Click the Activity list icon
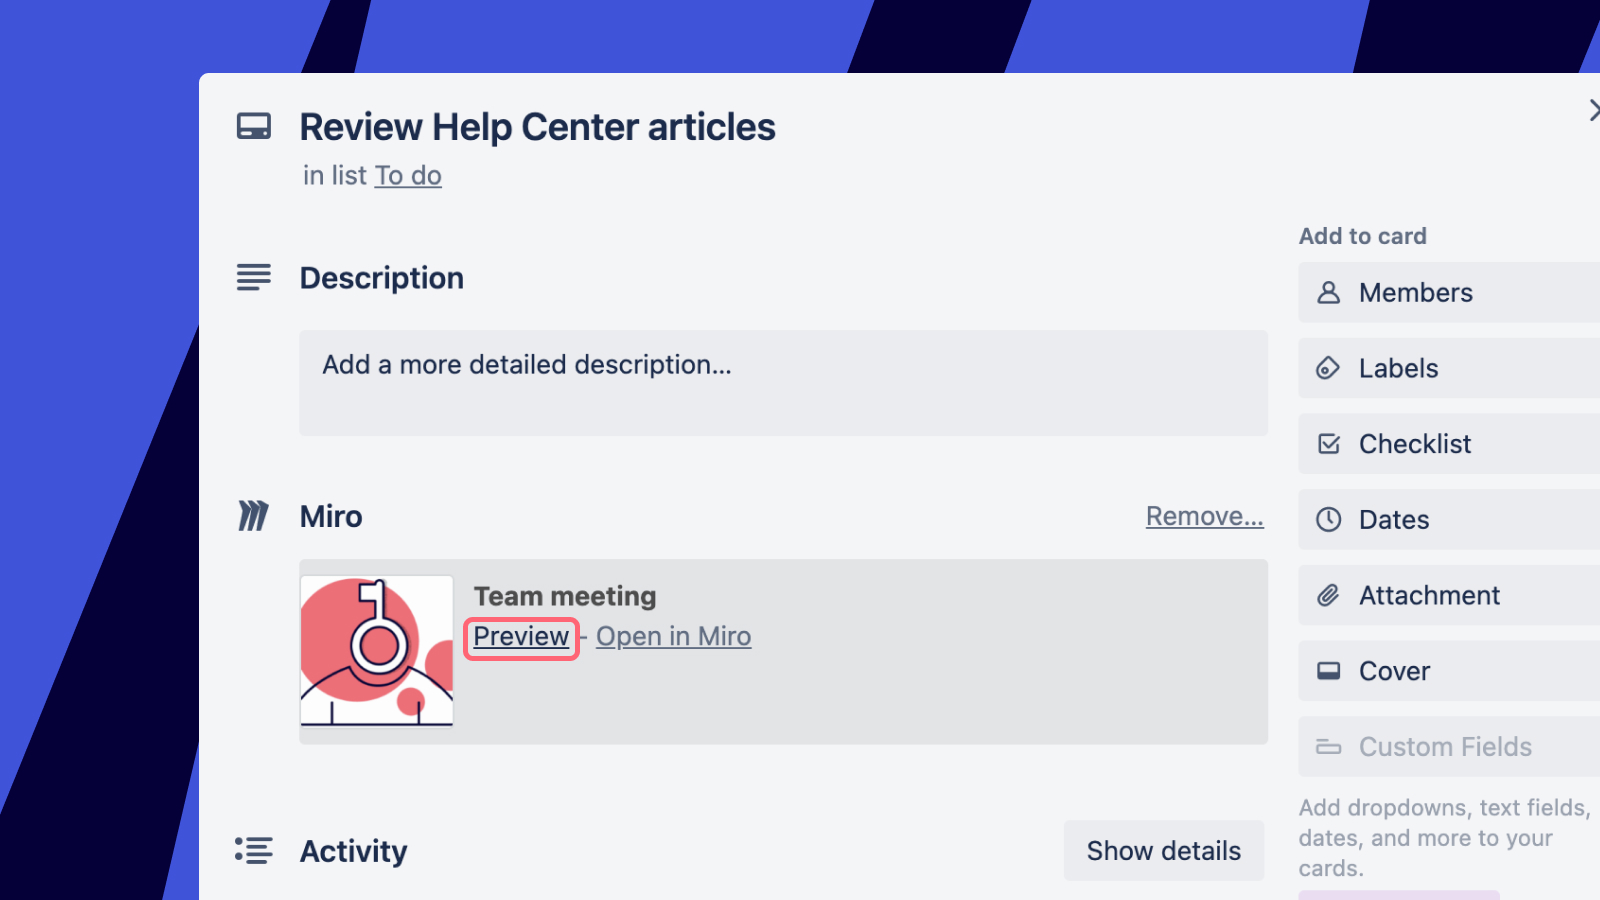This screenshot has height=900, width=1600. pos(254,850)
